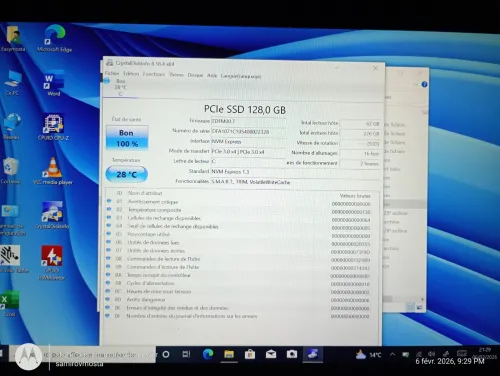Screen dimensions: 500x376
Task: Open the Mail app on the taskbar
Action: 271,354
